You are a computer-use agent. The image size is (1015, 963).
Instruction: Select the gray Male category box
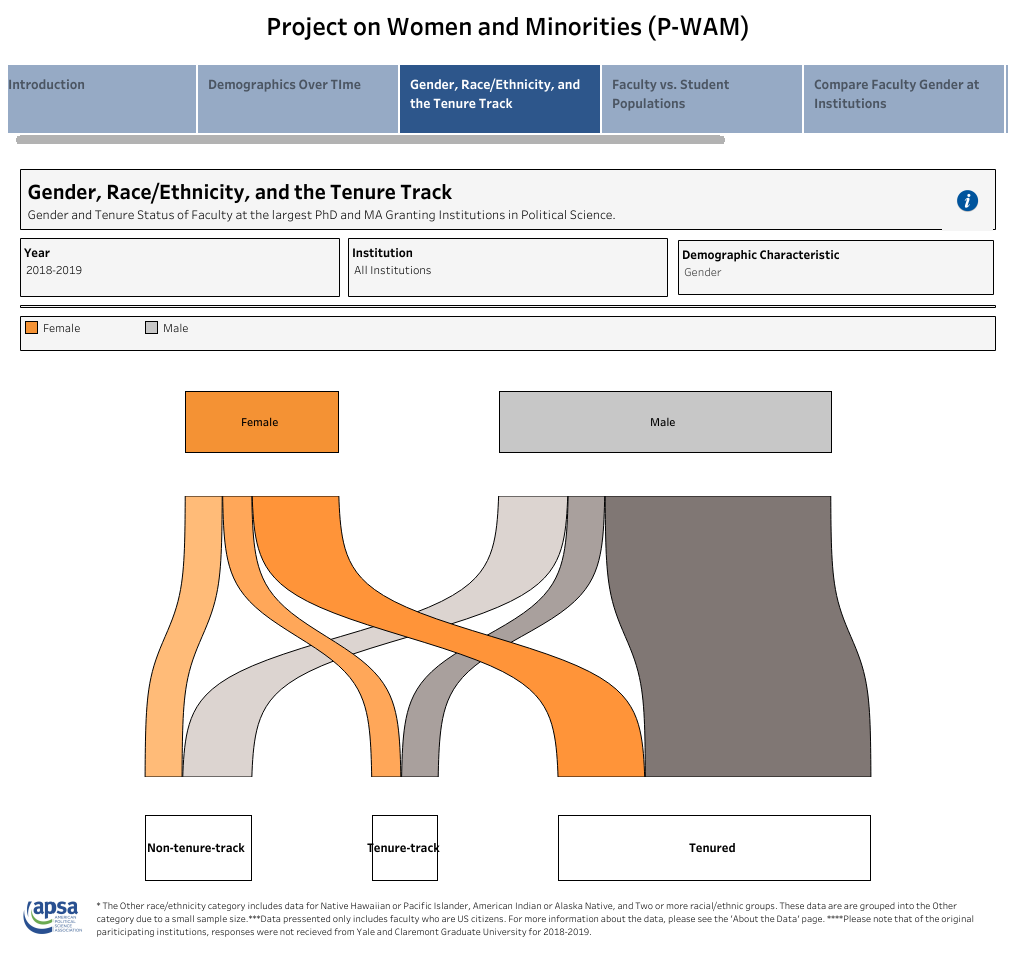point(665,422)
